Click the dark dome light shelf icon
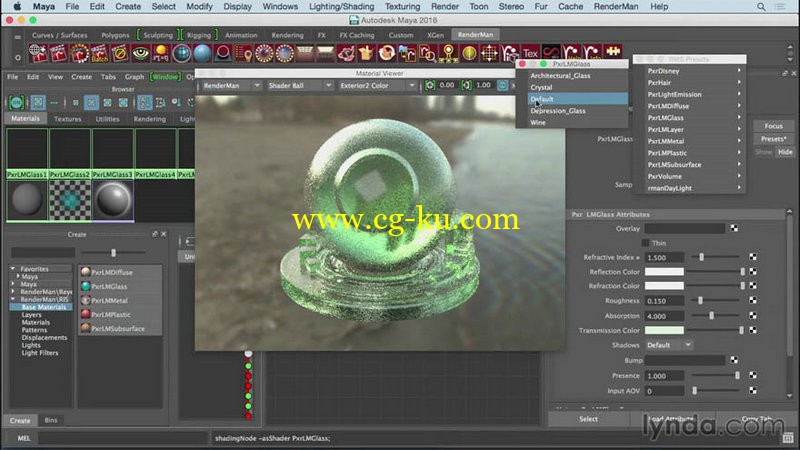The width and height of the screenshot is (800, 450). click(x=222, y=53)
